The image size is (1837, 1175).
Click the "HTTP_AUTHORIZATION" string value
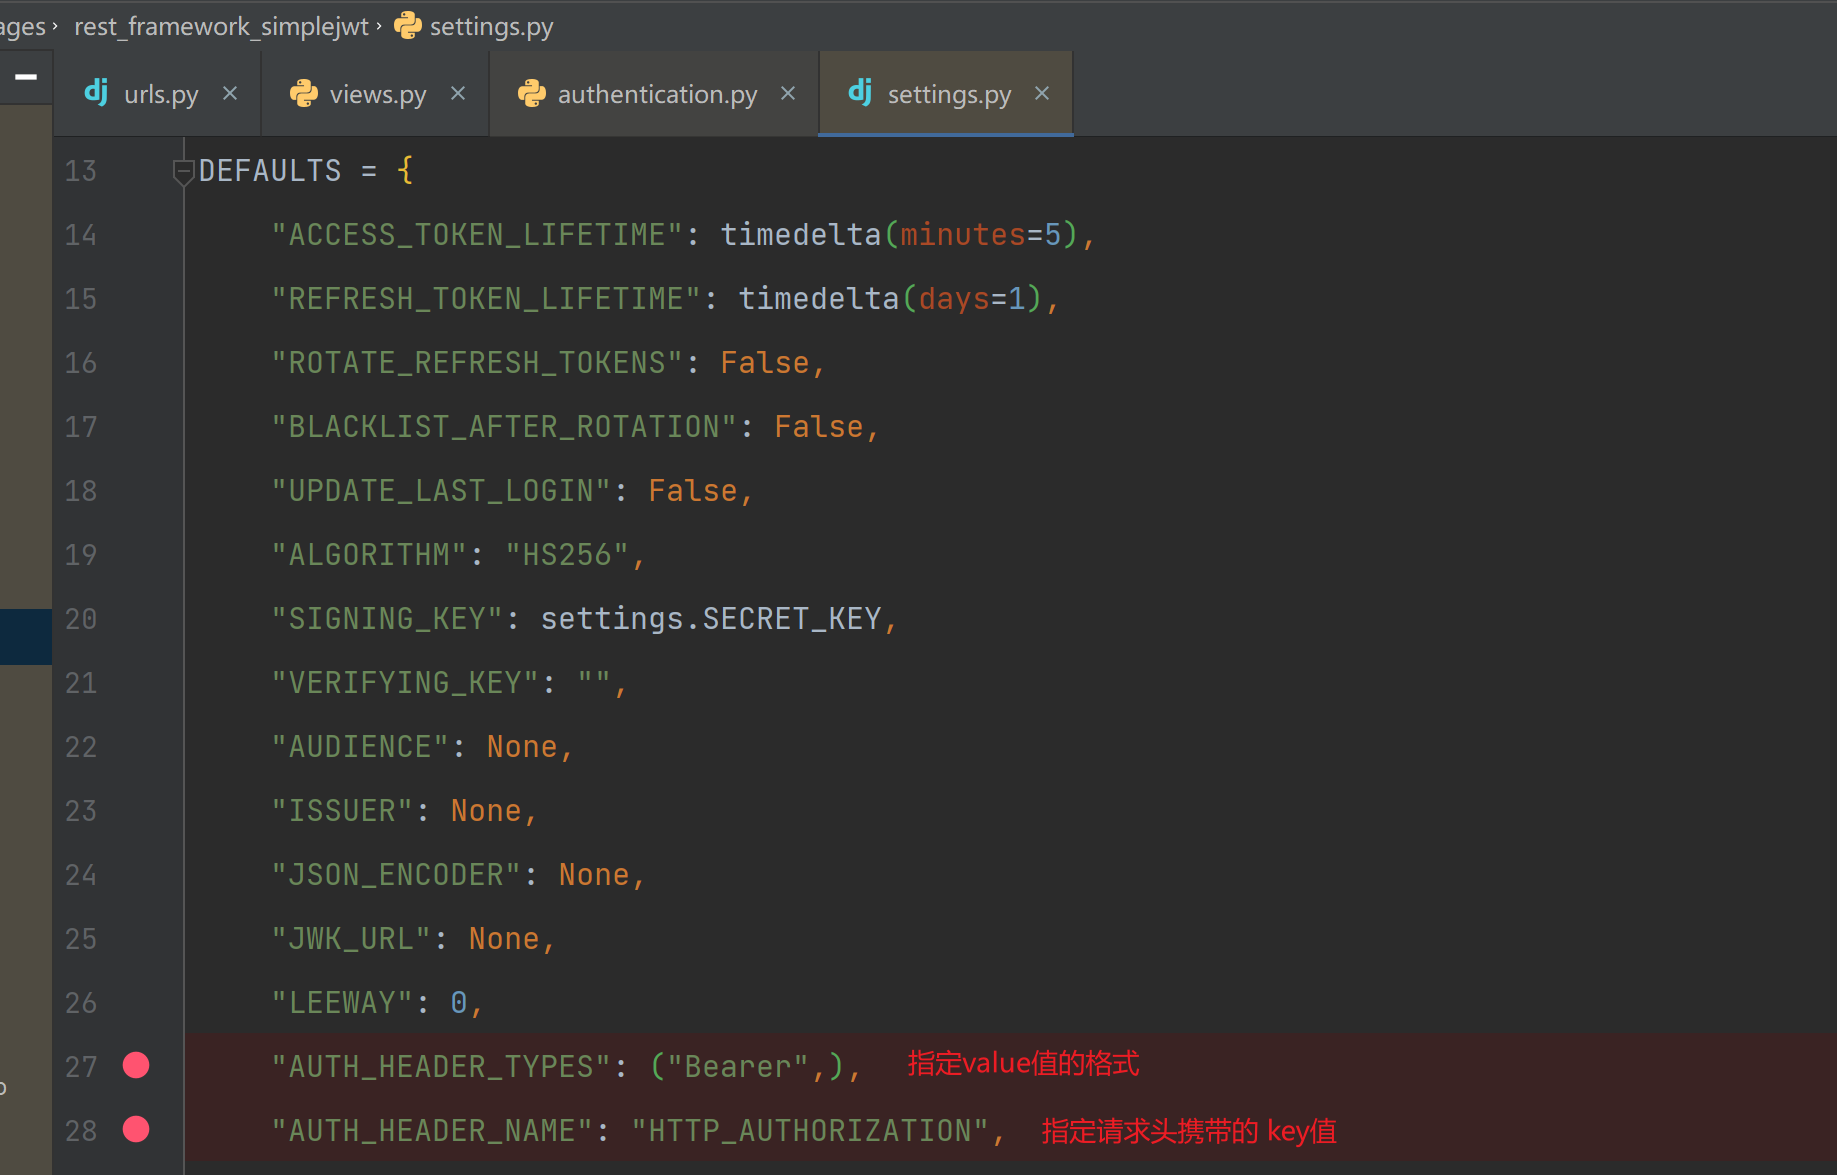point(810,1131)
